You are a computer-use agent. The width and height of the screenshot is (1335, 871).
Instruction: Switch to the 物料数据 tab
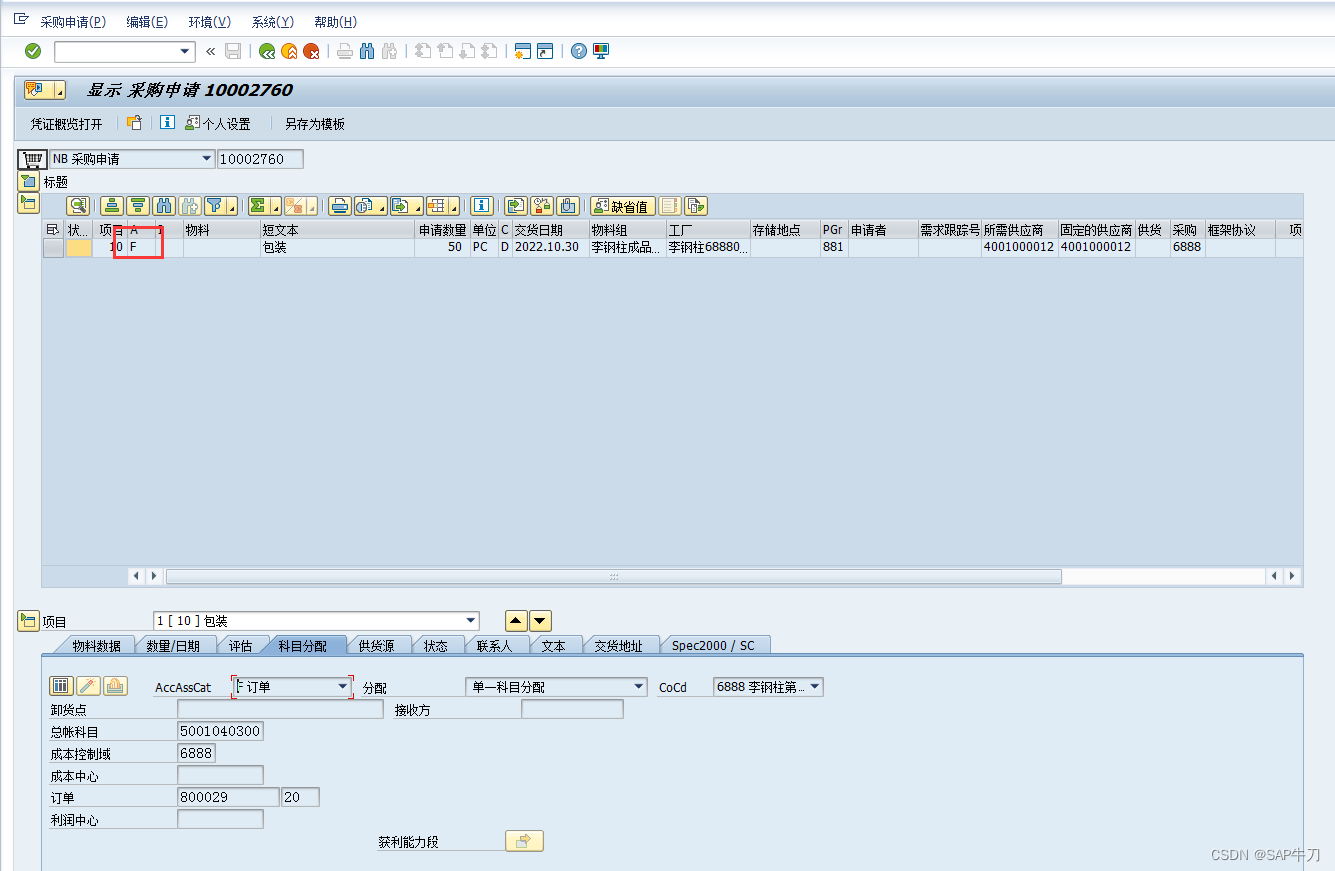point(96,645)
